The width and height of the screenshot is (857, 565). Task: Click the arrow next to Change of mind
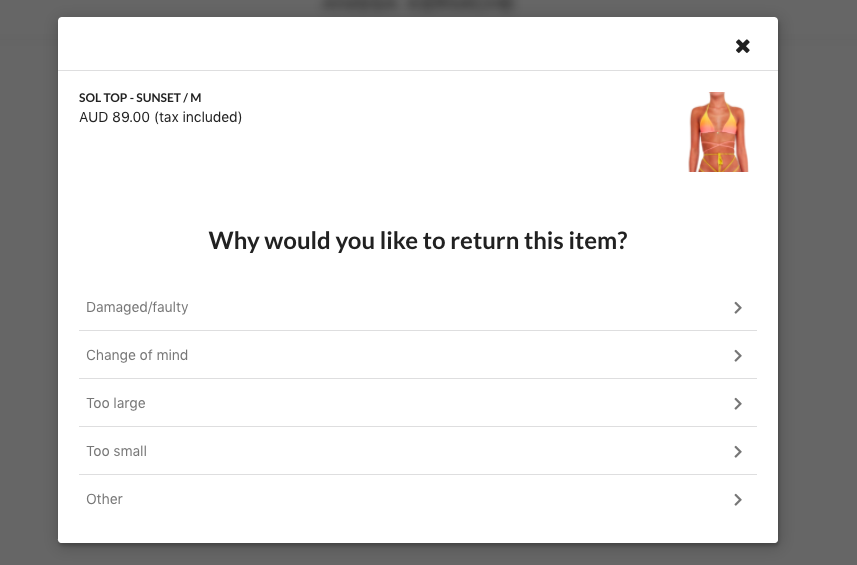coord(738,356)
